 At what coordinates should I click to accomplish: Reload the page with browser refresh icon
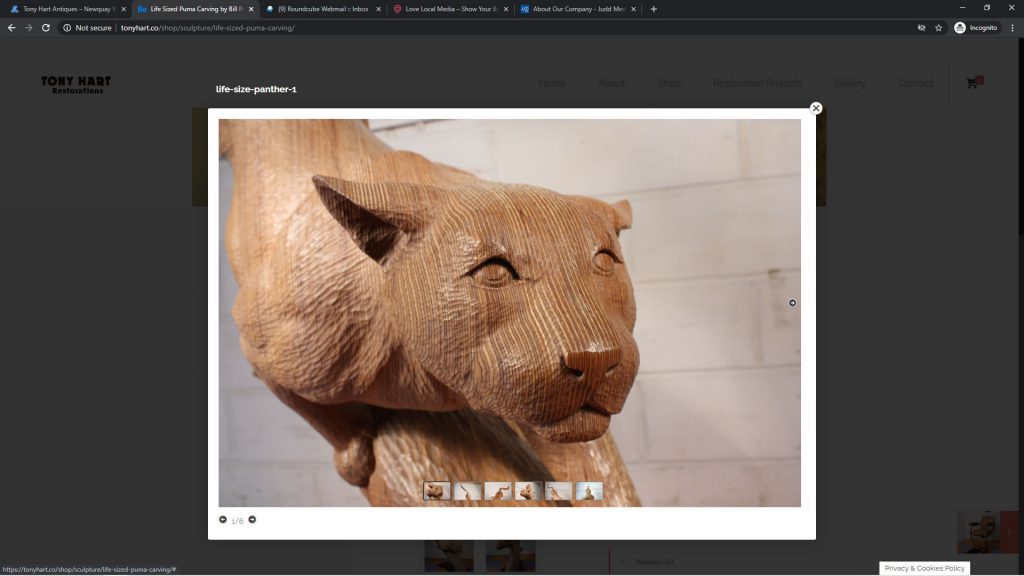[x=45, y=28]
